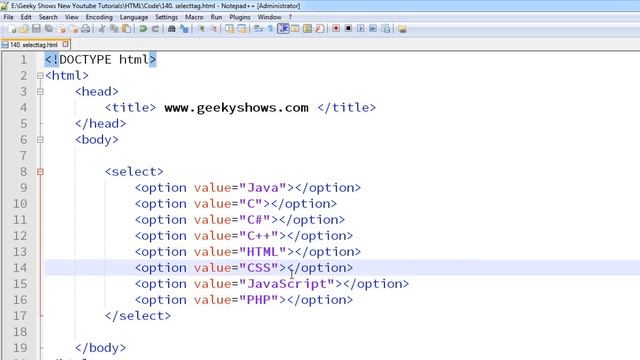Start macro recording with the red record icon
This screenshot has height=360, width=640.
pyautogui.click(x=336, y=29)
